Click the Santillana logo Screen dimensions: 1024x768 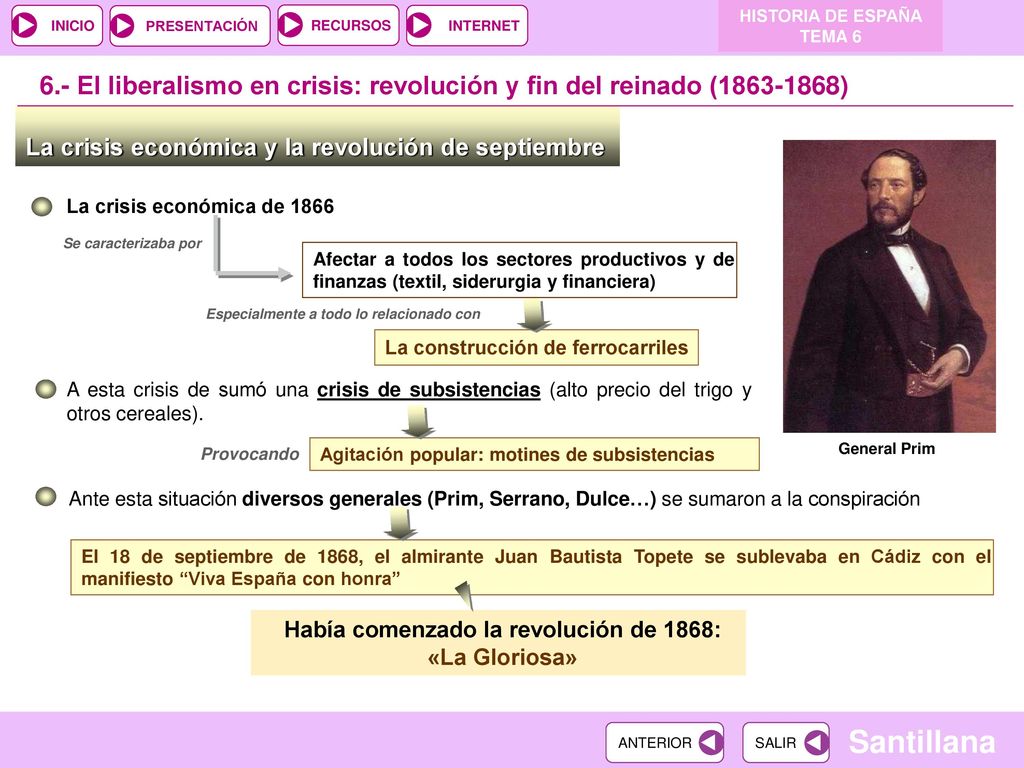tap(921, 742)
